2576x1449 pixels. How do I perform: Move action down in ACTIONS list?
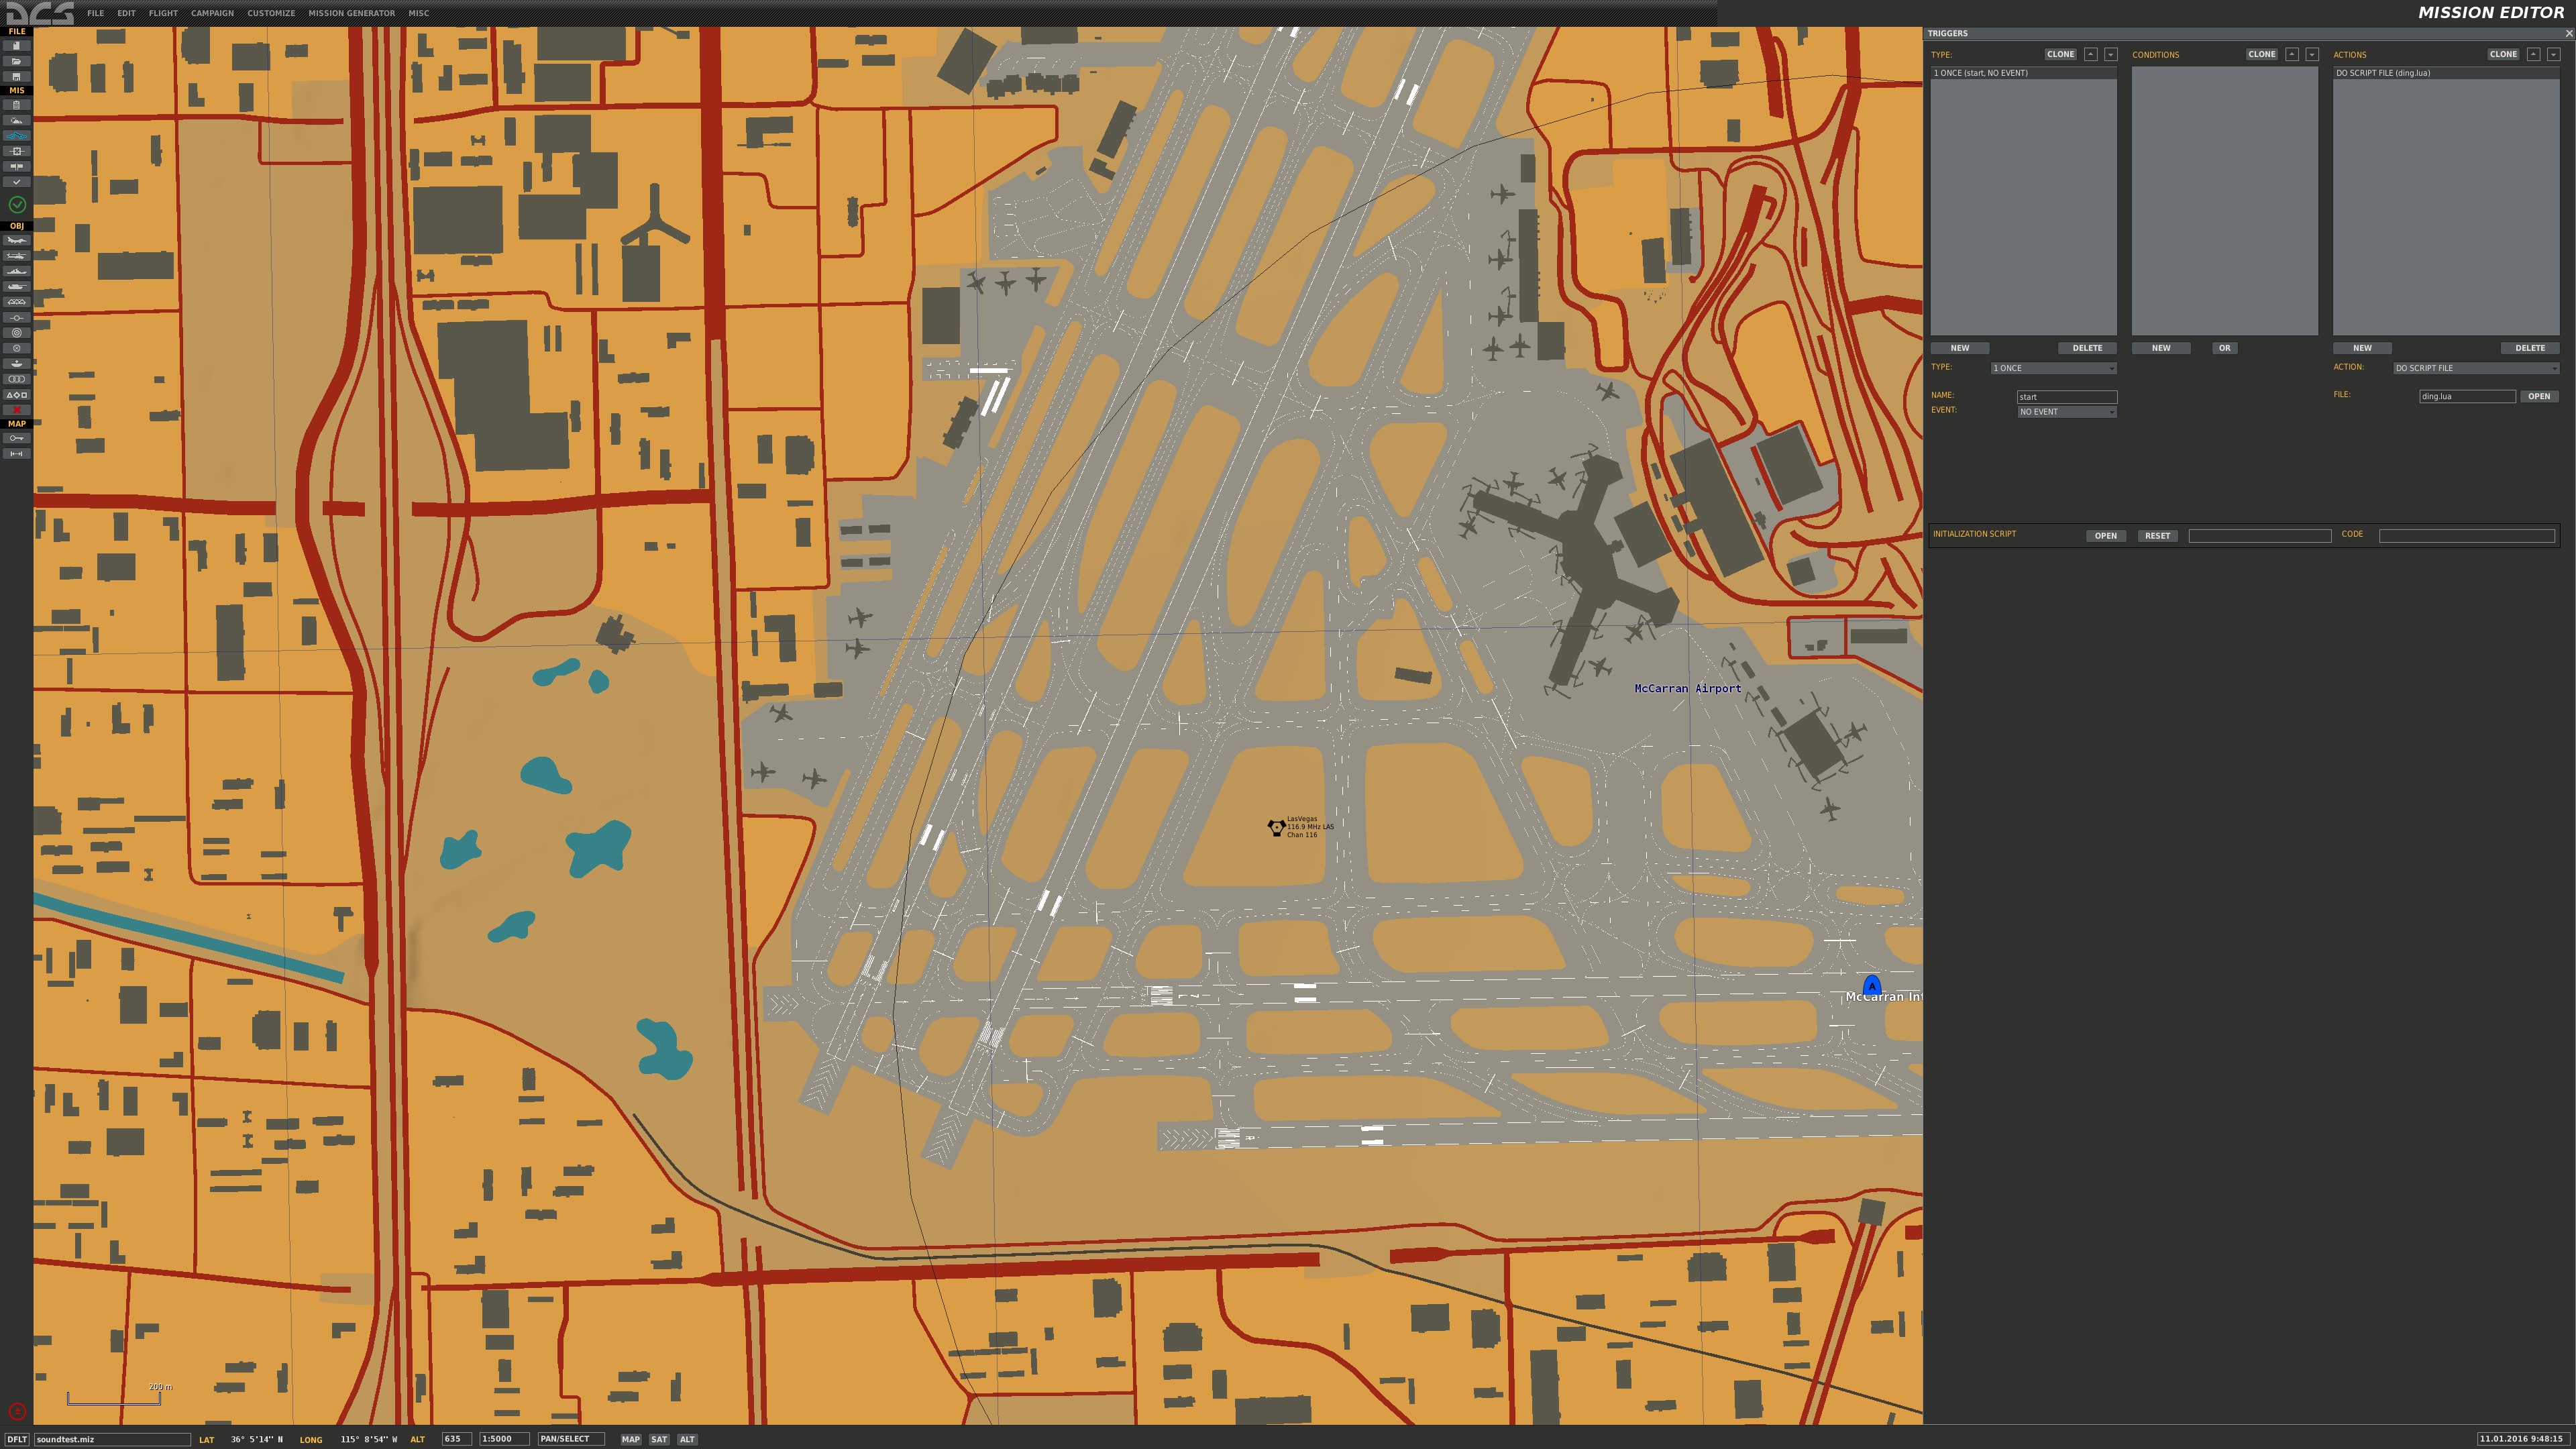(2553, 54)
